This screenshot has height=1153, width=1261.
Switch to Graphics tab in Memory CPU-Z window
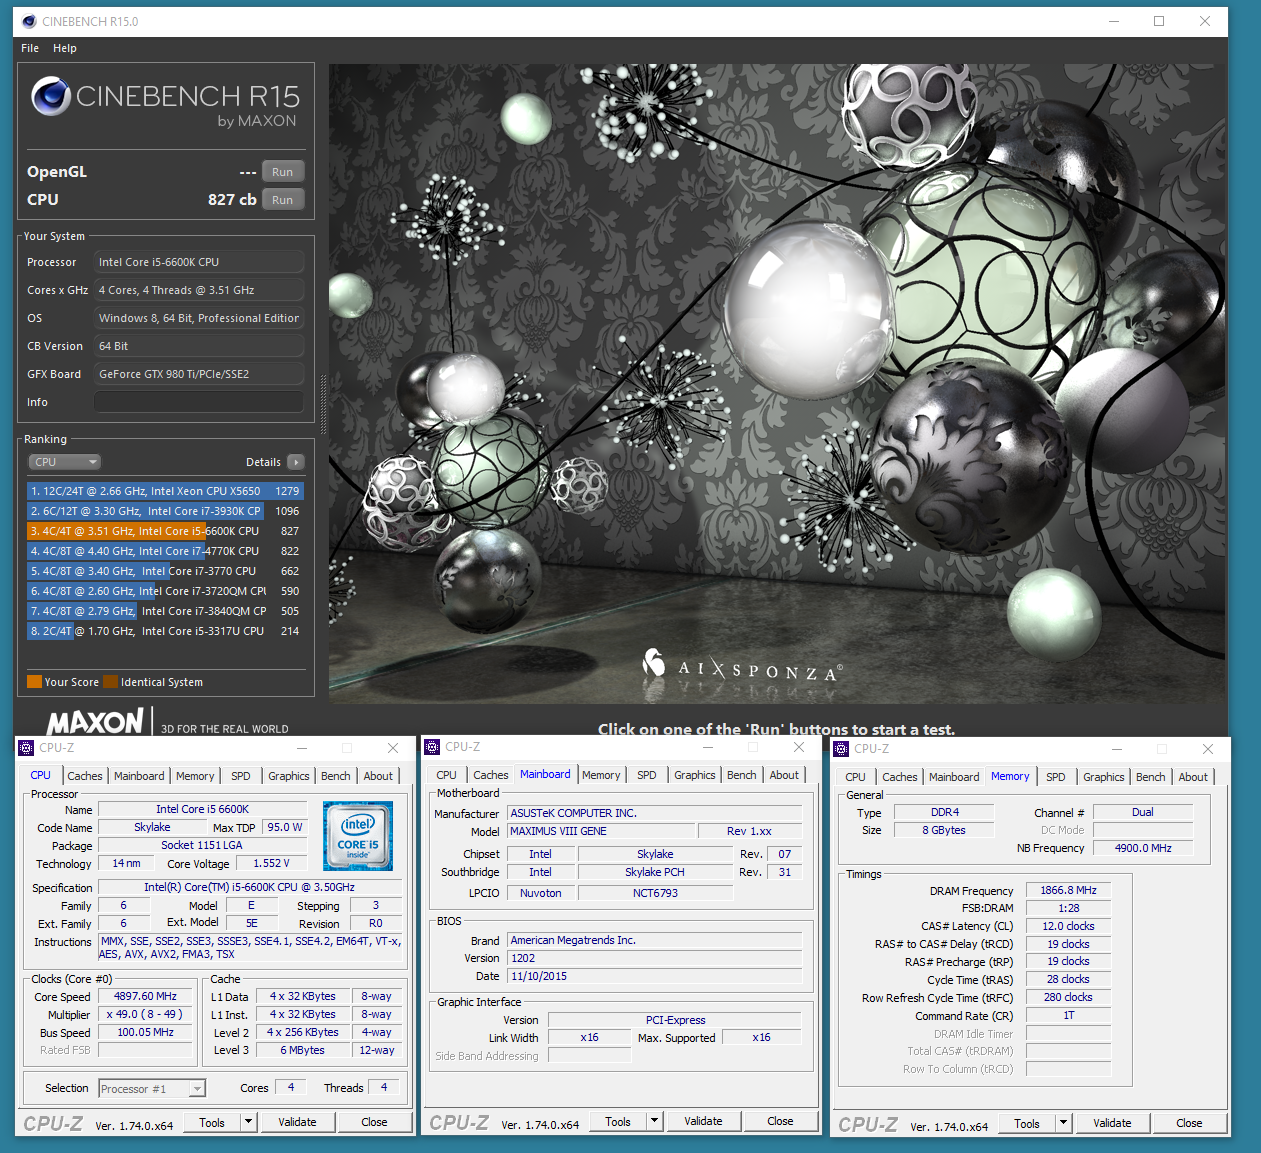[x=1104, y=777]
